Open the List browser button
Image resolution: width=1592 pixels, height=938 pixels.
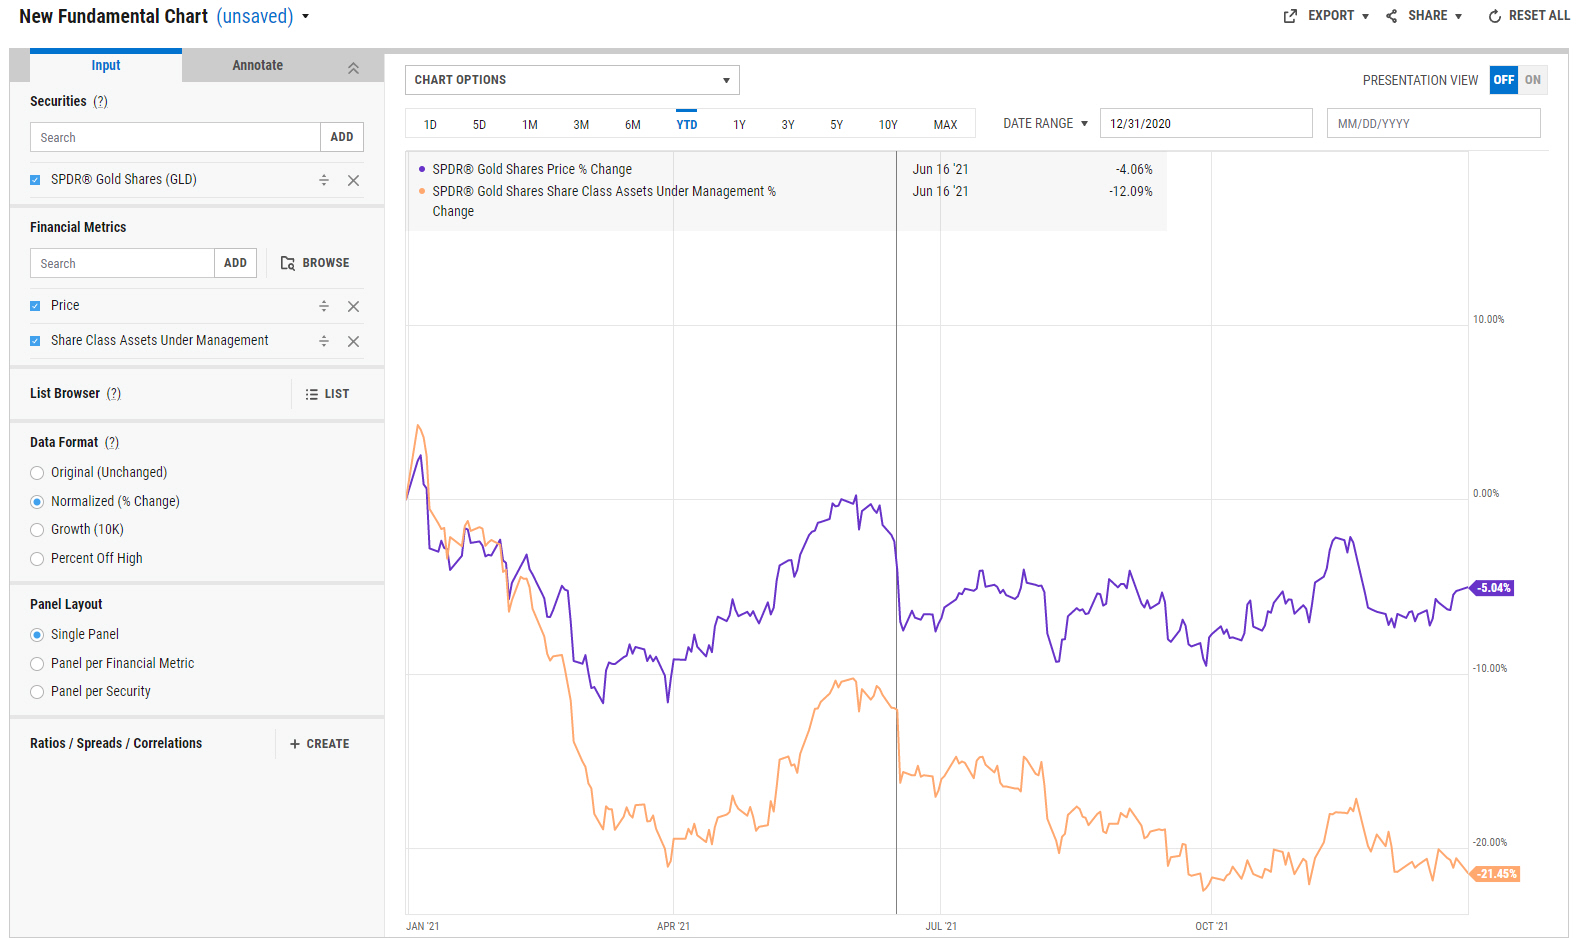pos(327,394)
